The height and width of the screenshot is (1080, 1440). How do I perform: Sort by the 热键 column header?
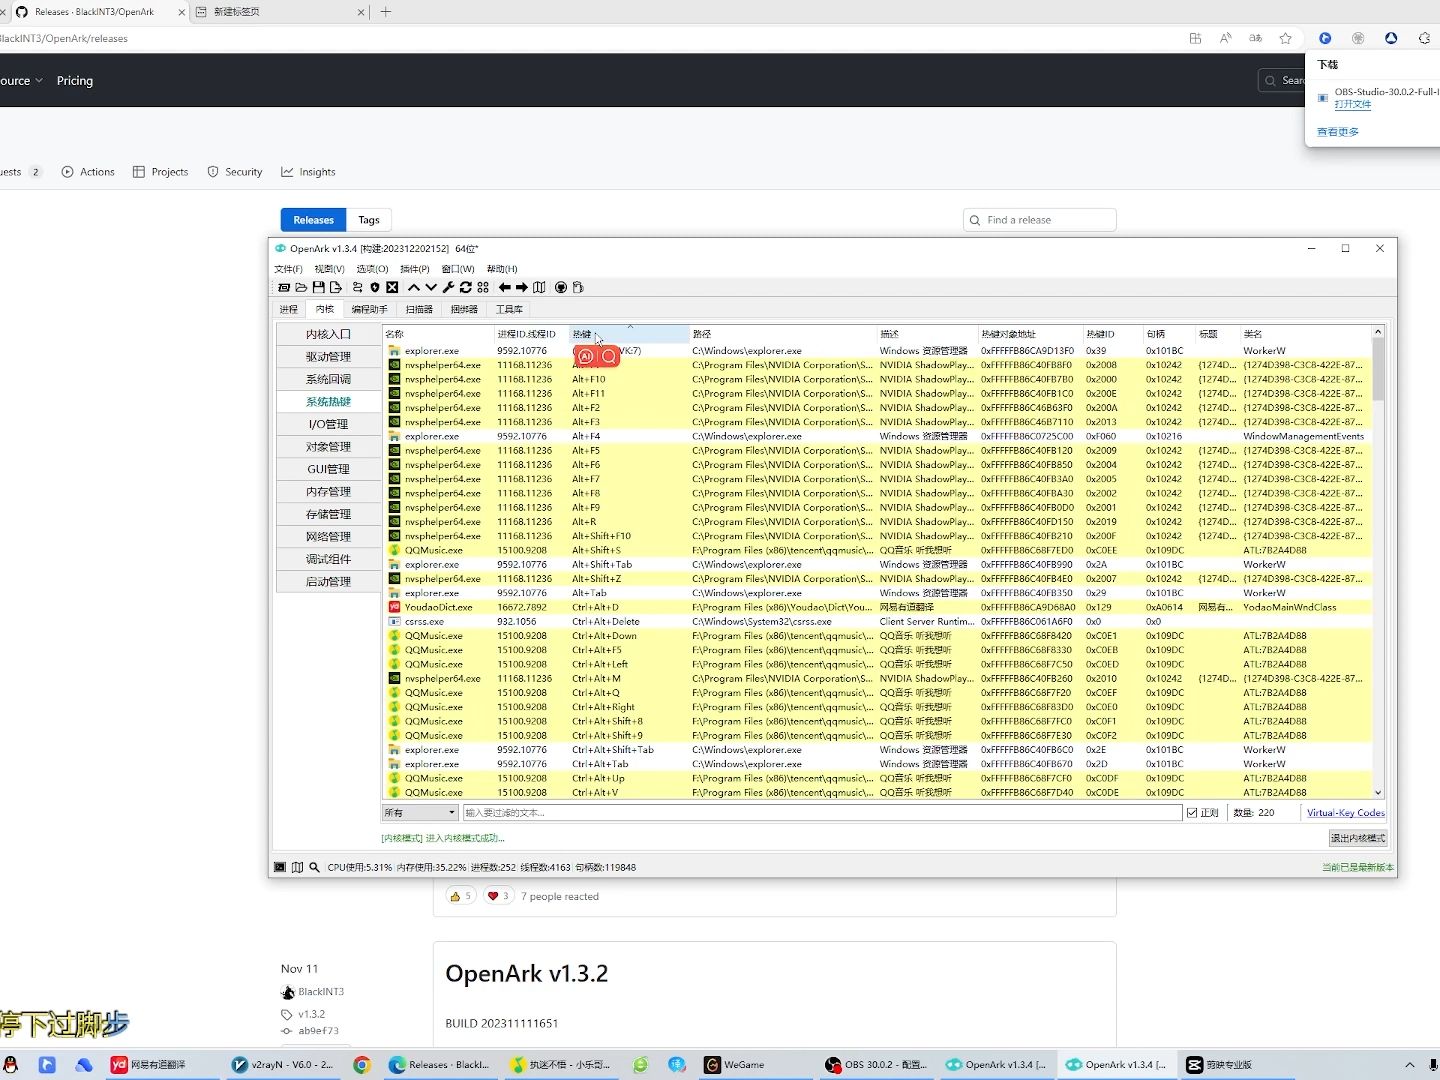[x=629, y=334]
